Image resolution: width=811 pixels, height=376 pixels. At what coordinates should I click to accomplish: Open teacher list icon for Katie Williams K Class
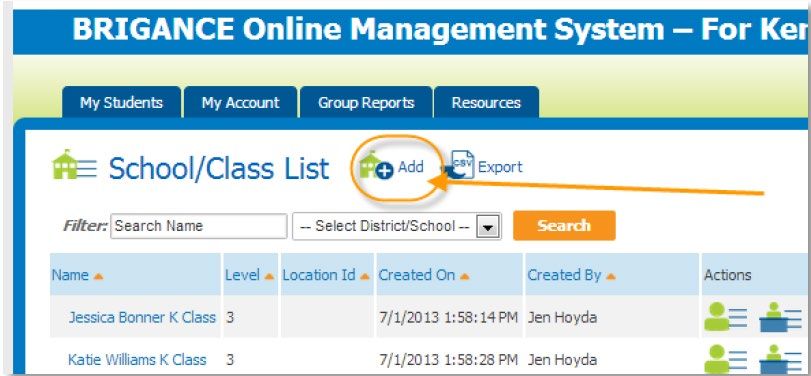[x=780, y=358]
